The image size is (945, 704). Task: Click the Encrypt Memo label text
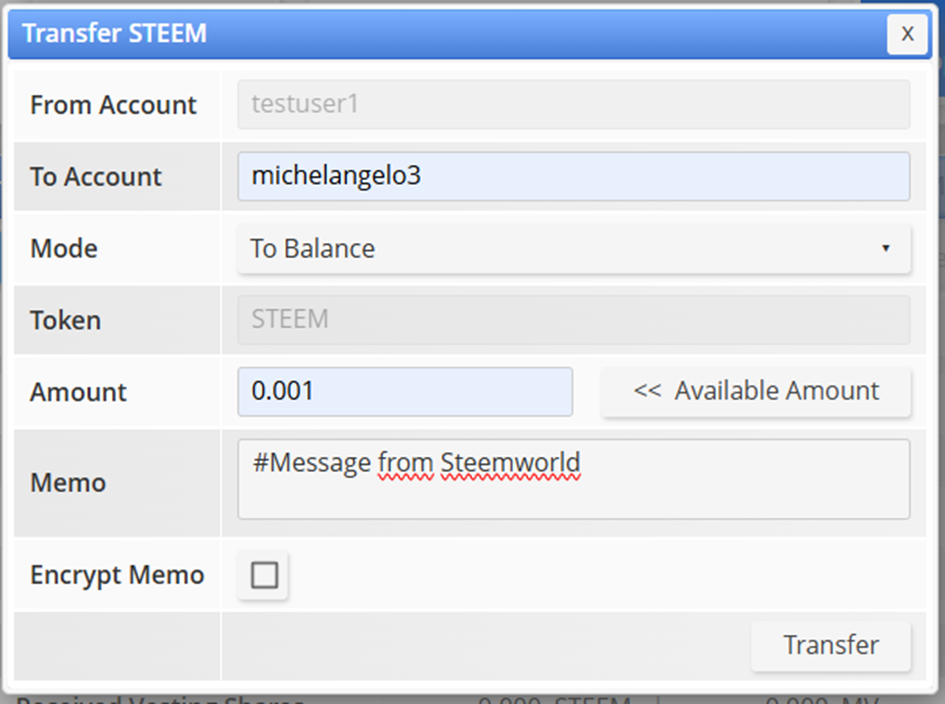[117, 575]
